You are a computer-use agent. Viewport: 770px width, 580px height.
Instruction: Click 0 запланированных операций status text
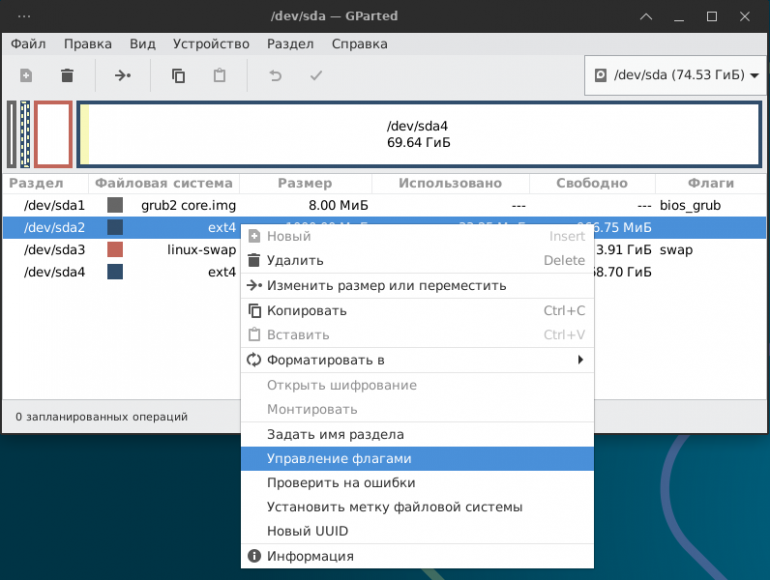101,416
